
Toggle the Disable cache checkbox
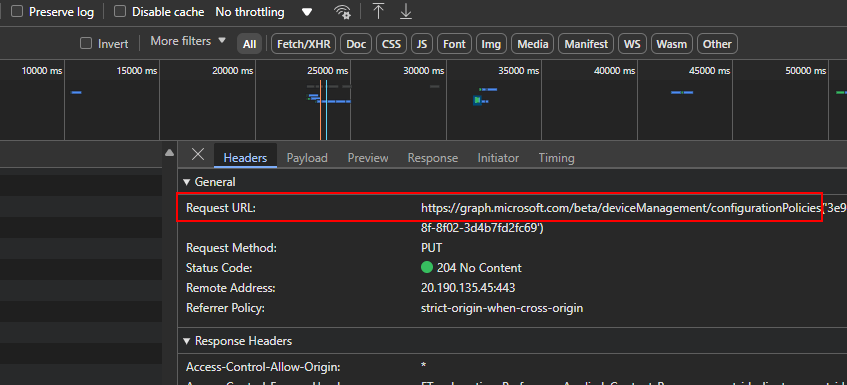(x=120, y=12)
